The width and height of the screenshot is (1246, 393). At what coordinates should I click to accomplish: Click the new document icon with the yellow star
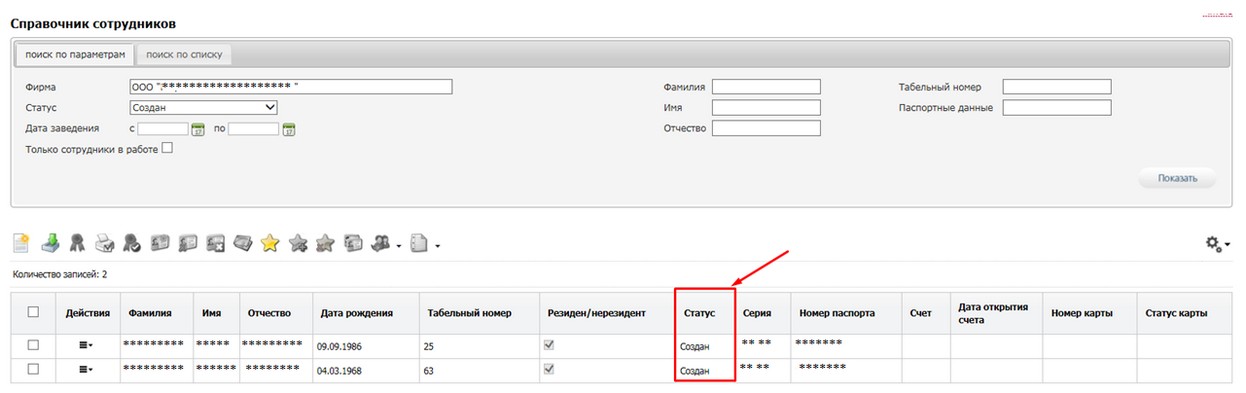click(21, 243)
